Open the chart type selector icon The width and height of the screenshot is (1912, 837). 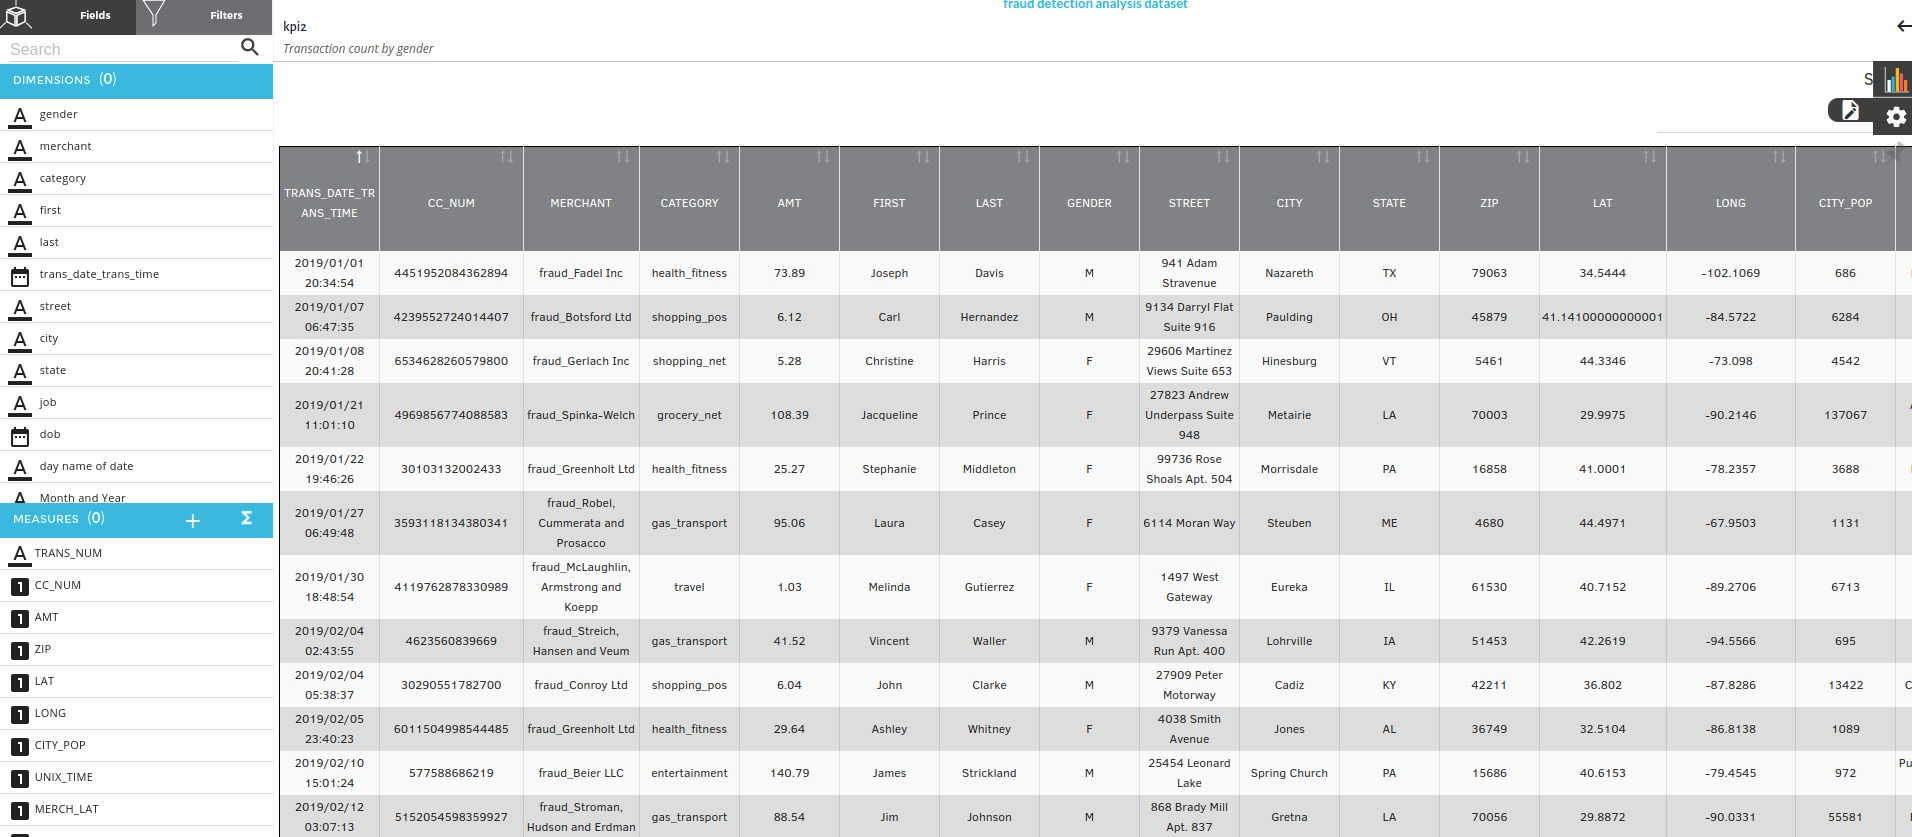[1894, 80]
